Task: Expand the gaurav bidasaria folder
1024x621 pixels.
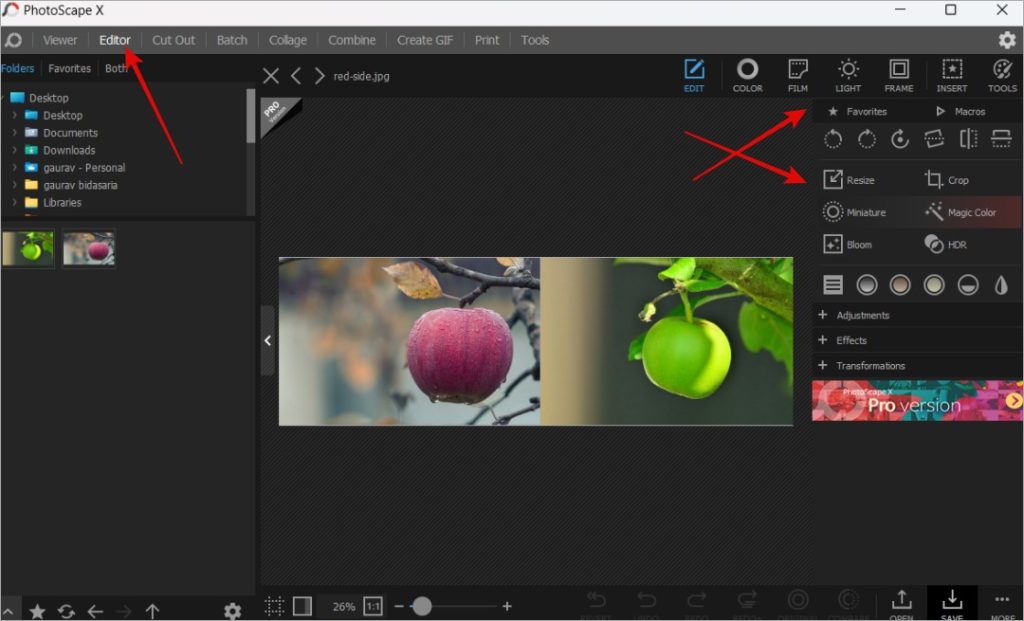Action: 14,185
